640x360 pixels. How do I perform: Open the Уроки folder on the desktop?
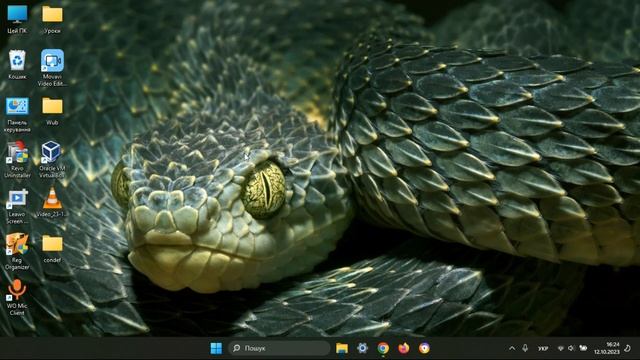click(x=52, y=19)
